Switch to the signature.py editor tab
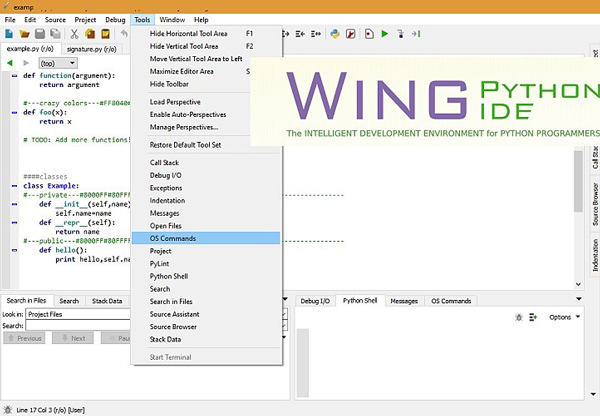This screenshot has width=600, height=416. (91, 49)
